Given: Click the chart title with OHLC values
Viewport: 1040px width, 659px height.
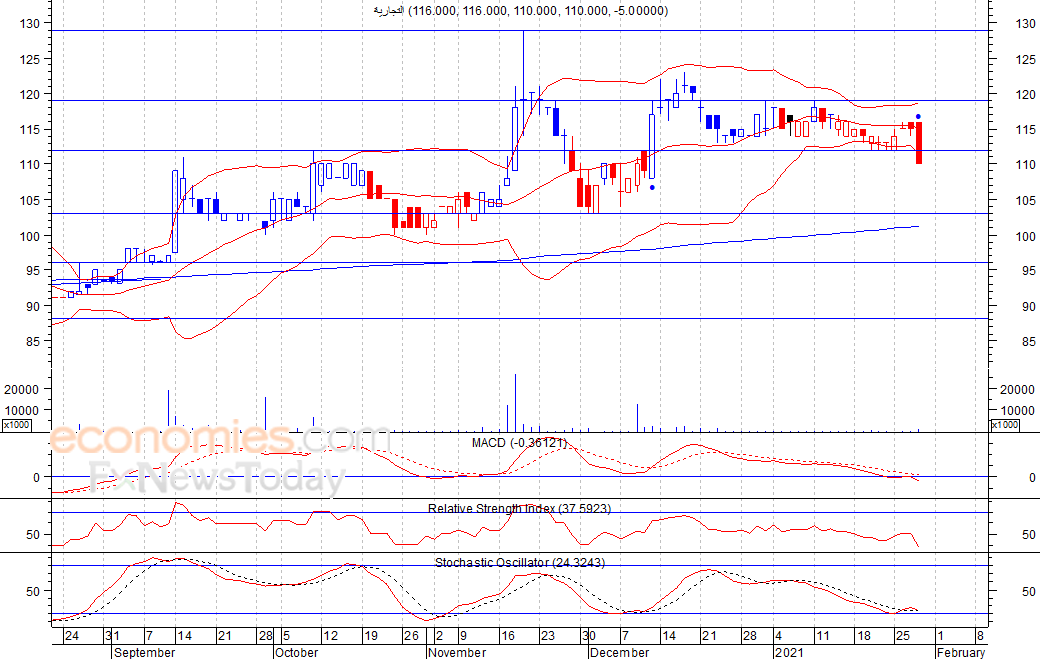Looking at the screenshot, I should coord(521,11).
